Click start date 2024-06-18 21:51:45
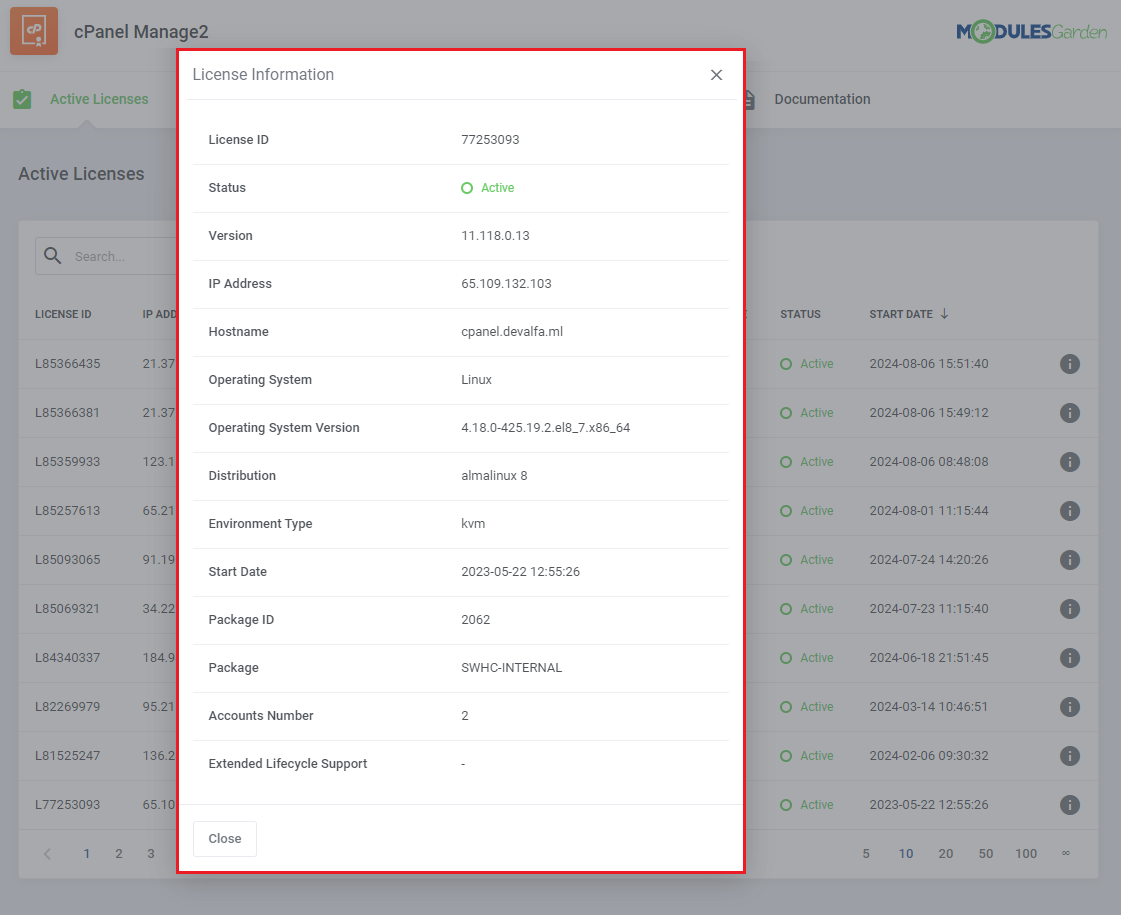1121x915 pixels. coord(929,658)
